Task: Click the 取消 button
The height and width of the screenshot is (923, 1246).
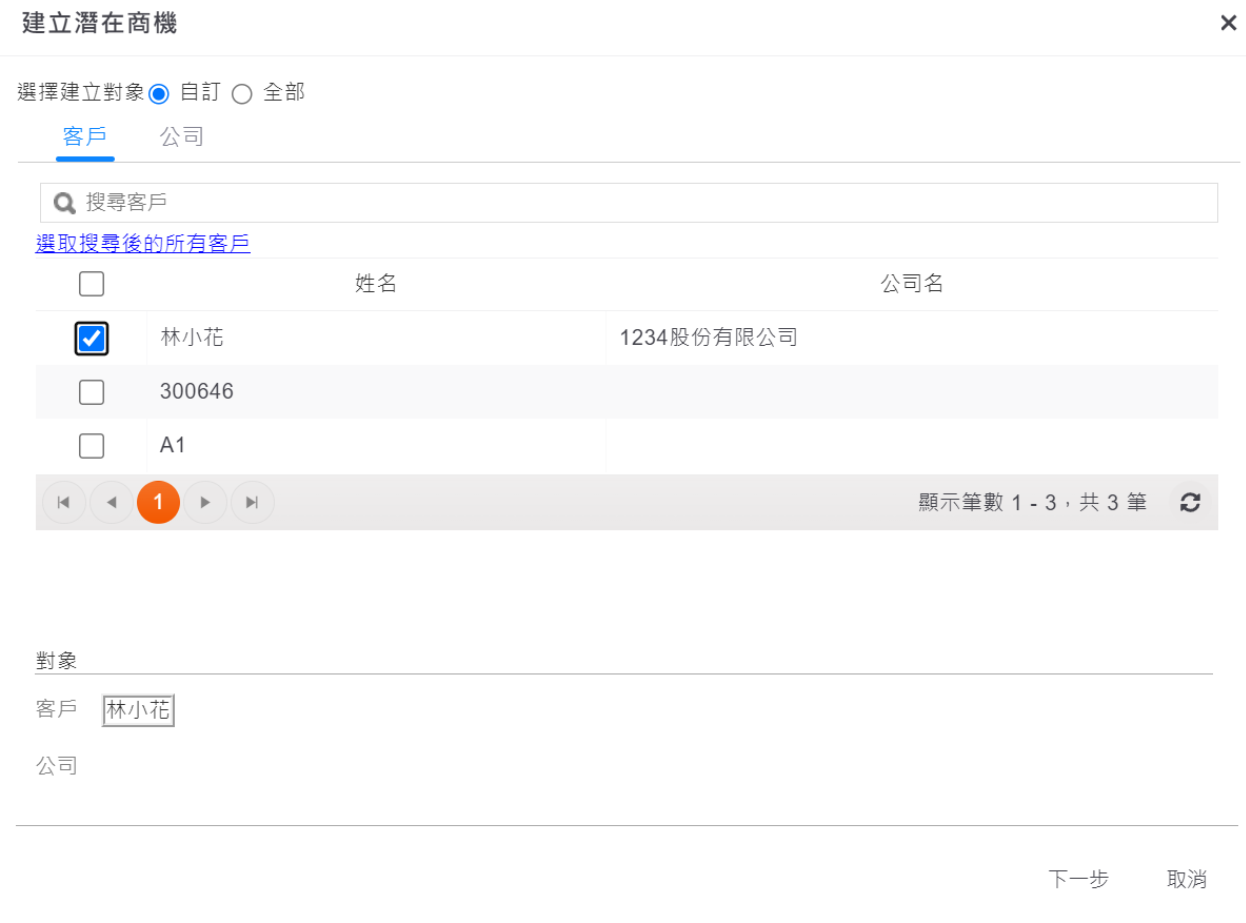Action: pyautogui.click(x=1187, y=879)
